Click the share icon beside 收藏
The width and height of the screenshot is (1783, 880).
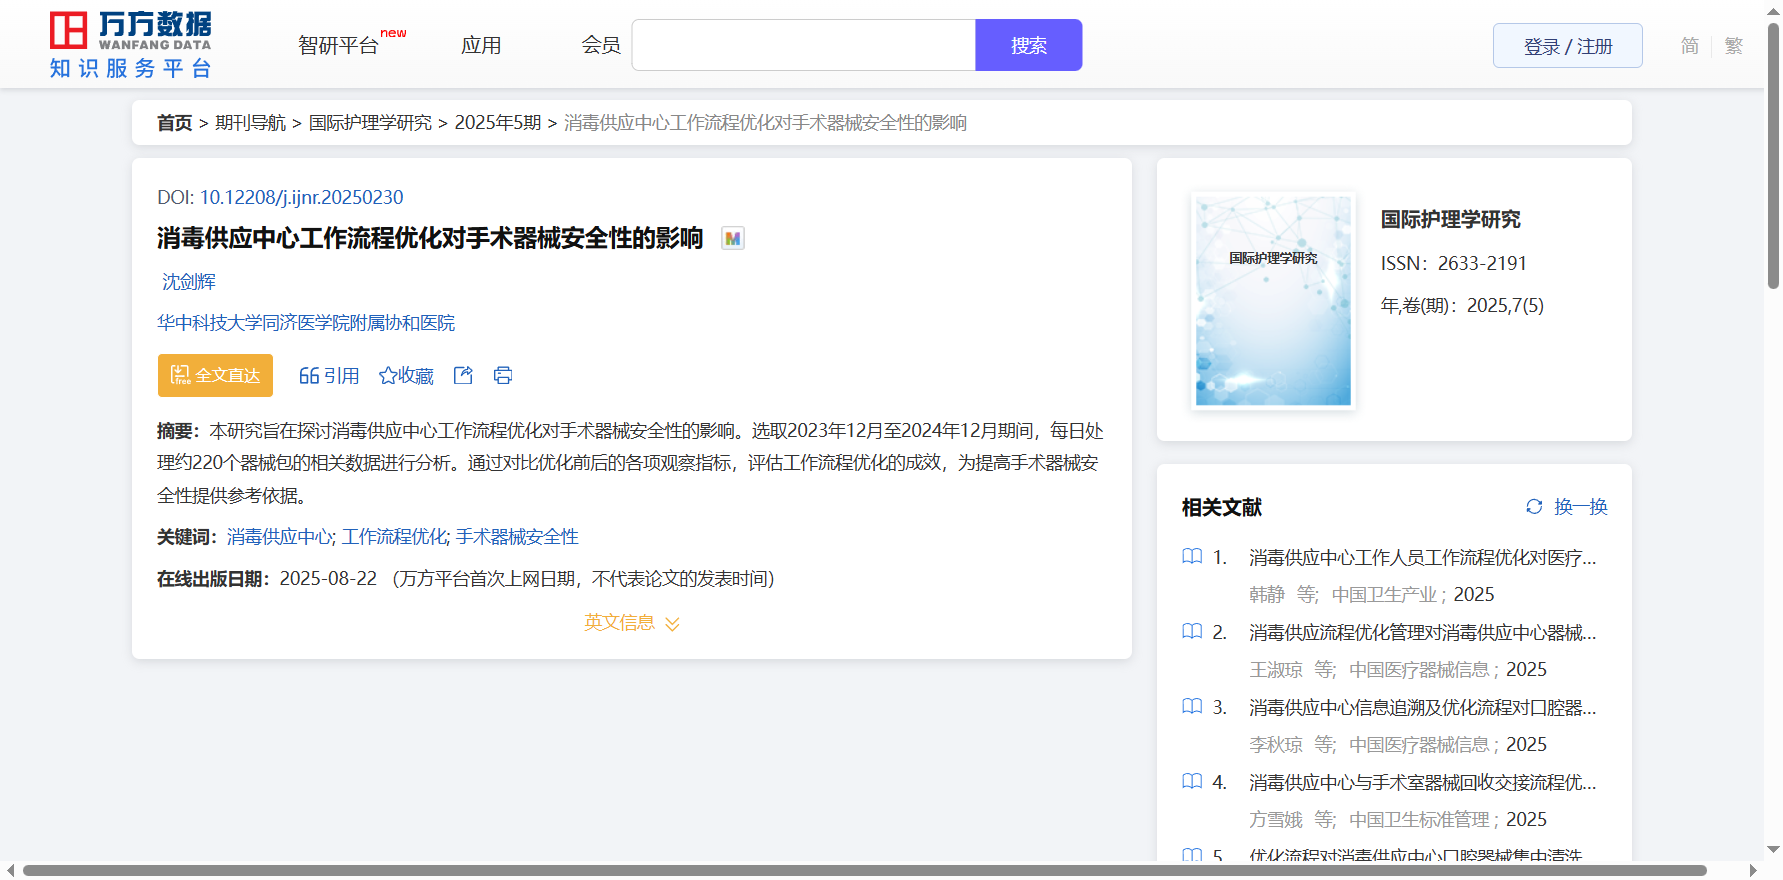click(463, 375)
